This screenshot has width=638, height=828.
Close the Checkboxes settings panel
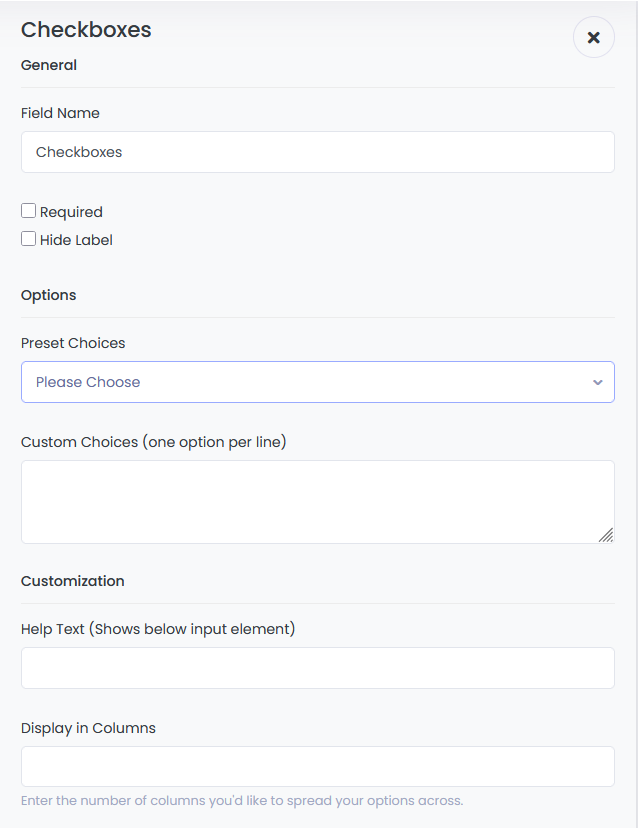[x=594, y=37]
